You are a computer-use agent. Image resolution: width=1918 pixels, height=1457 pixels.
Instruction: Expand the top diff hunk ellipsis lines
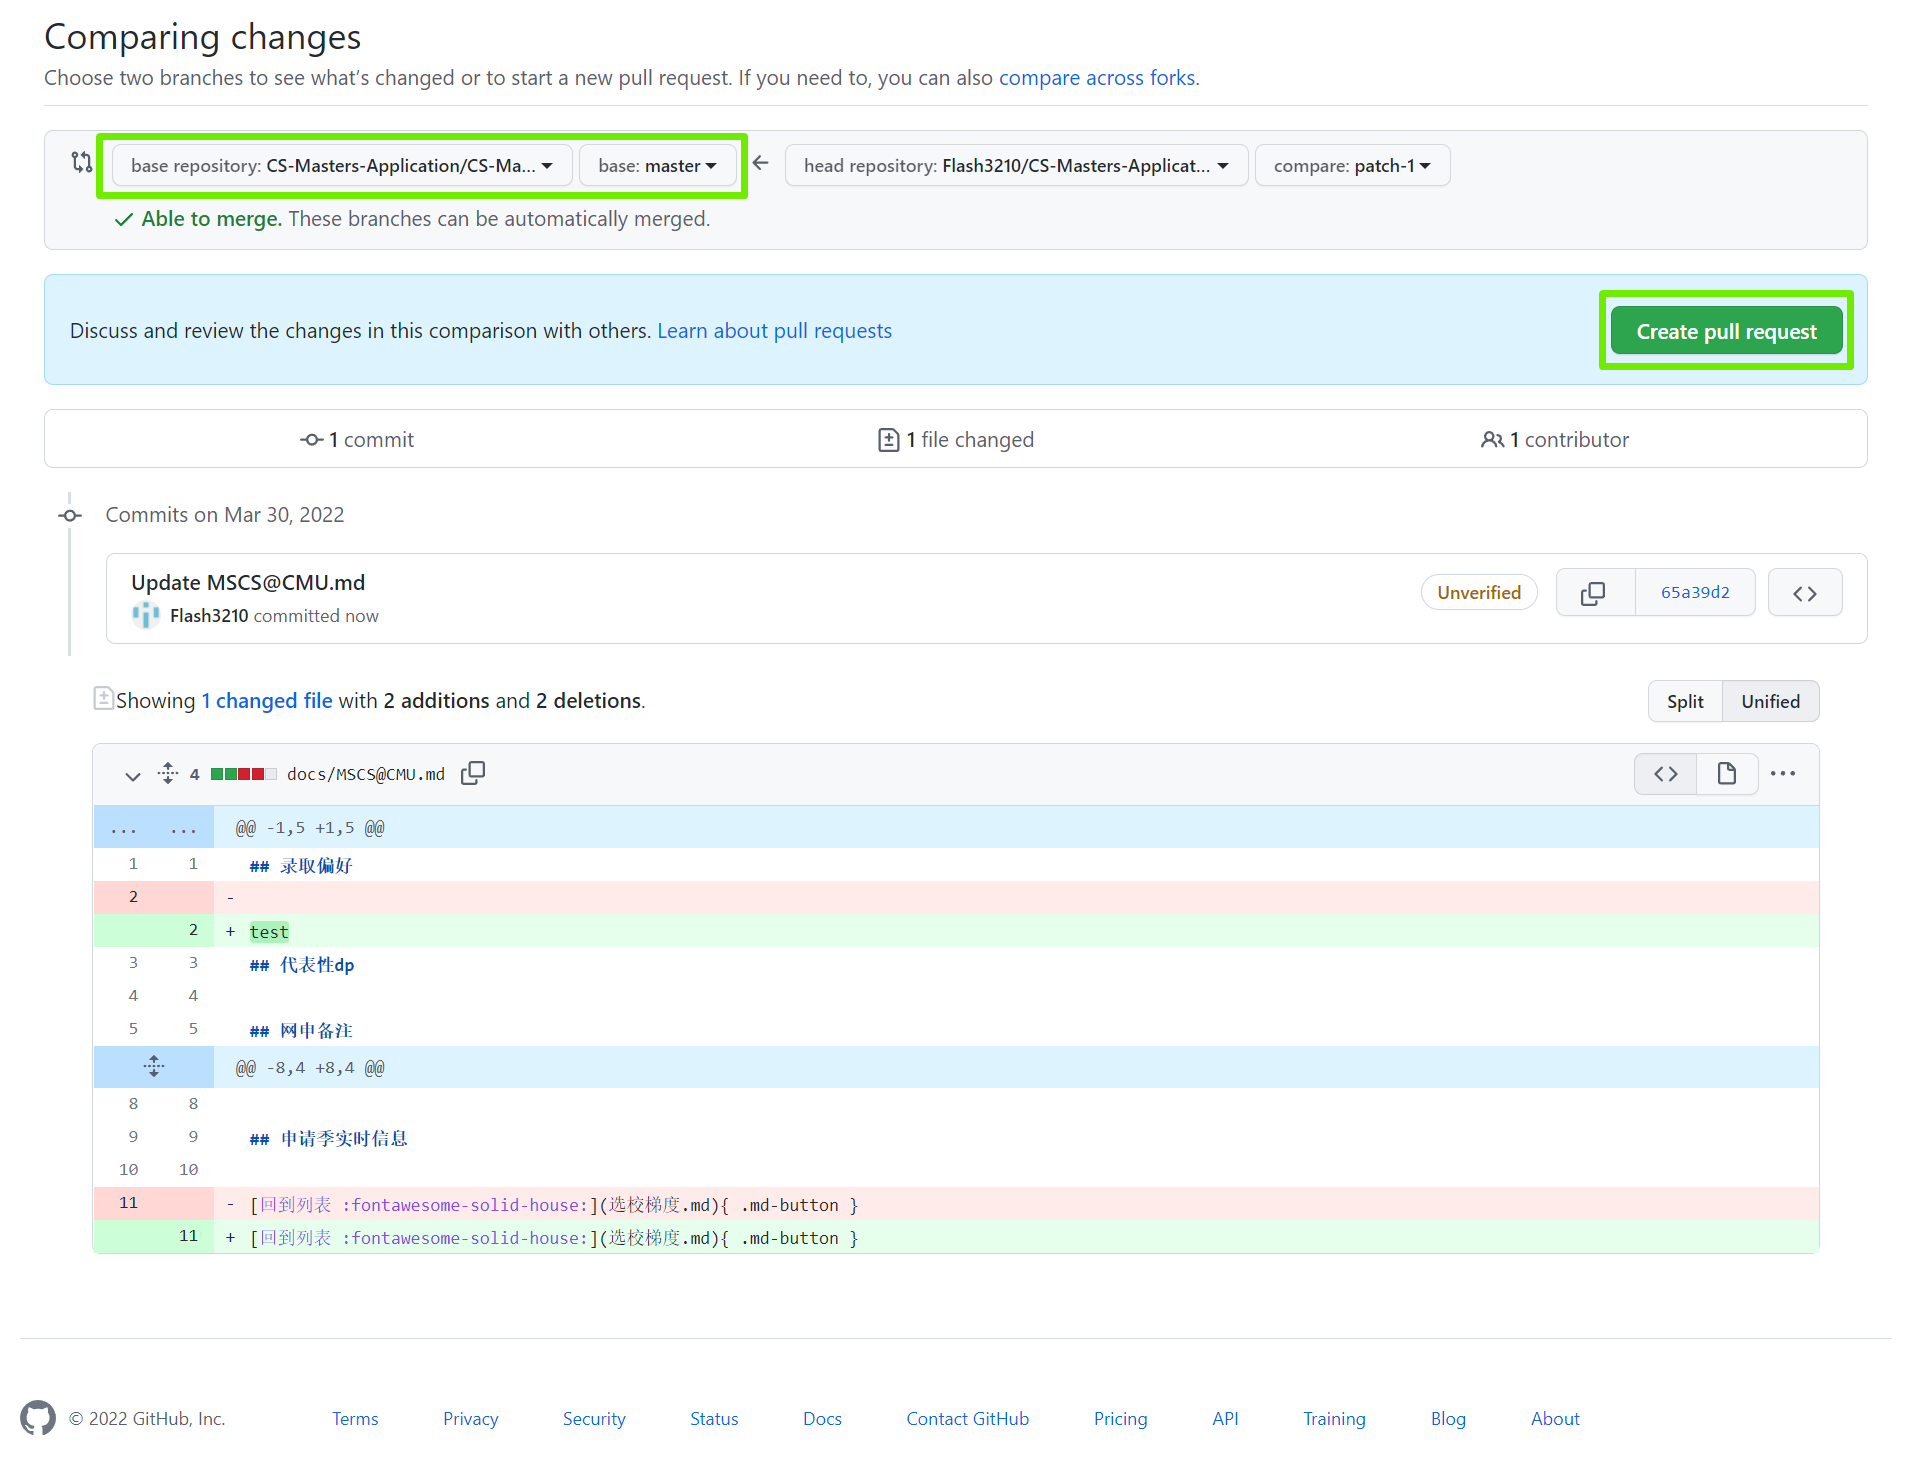[154, 828]
